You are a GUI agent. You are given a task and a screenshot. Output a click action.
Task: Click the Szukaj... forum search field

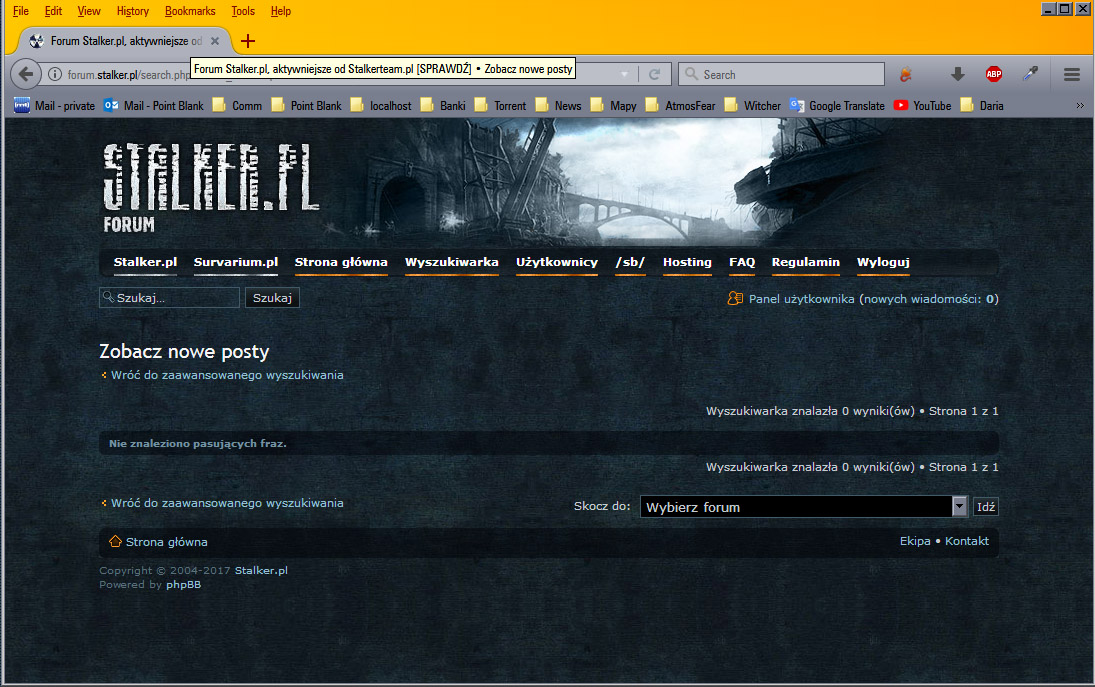click(169, 298)
